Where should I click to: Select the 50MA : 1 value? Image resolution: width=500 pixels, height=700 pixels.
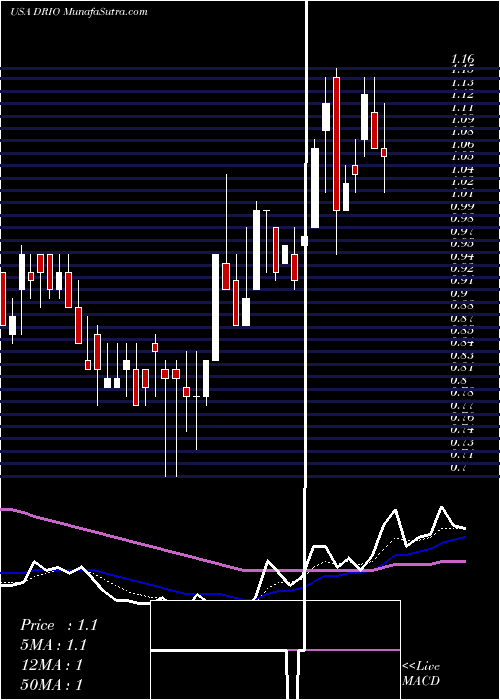coord(51,684)
